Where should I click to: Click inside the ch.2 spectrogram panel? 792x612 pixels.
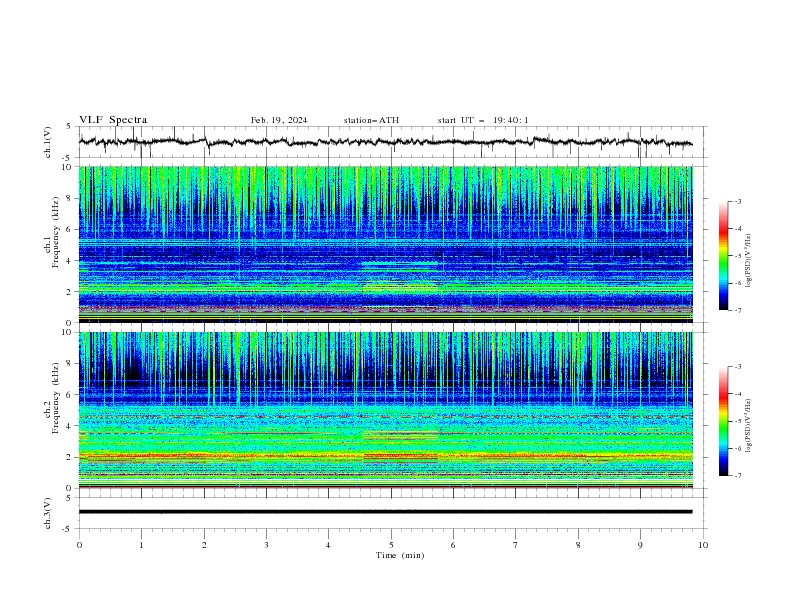click(x=386, y=410)
